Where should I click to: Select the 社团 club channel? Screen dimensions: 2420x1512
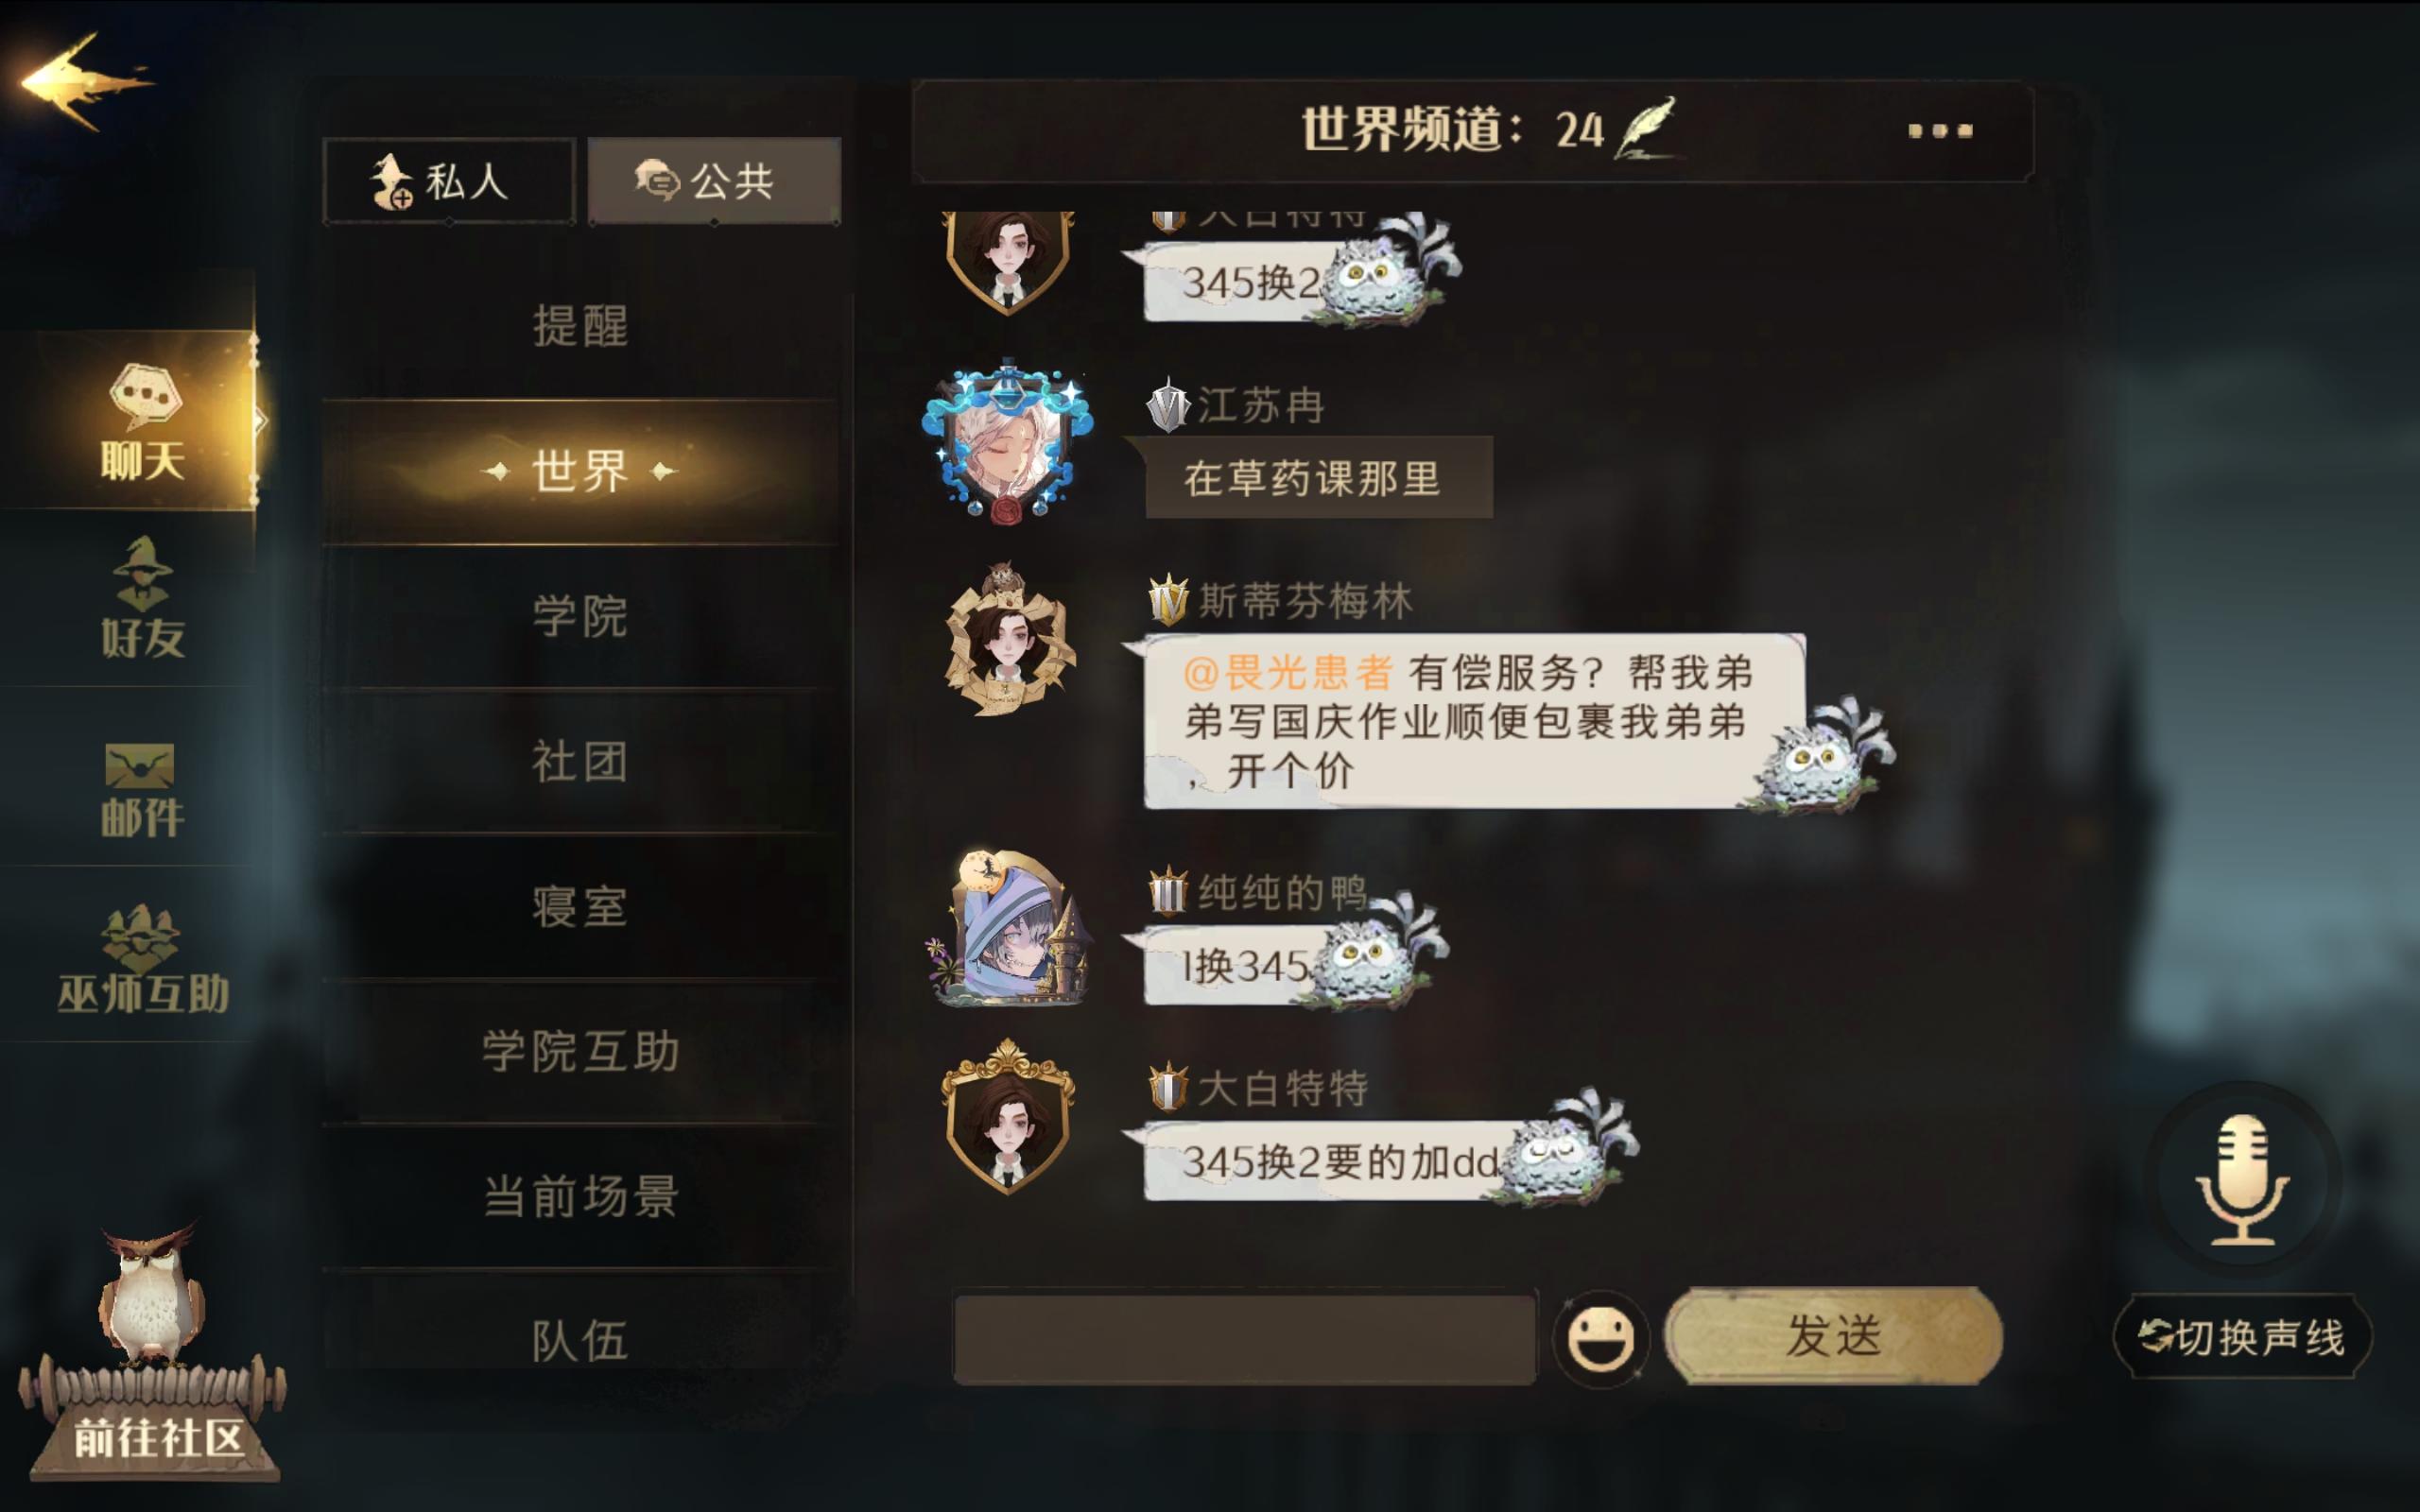point(580,762)
